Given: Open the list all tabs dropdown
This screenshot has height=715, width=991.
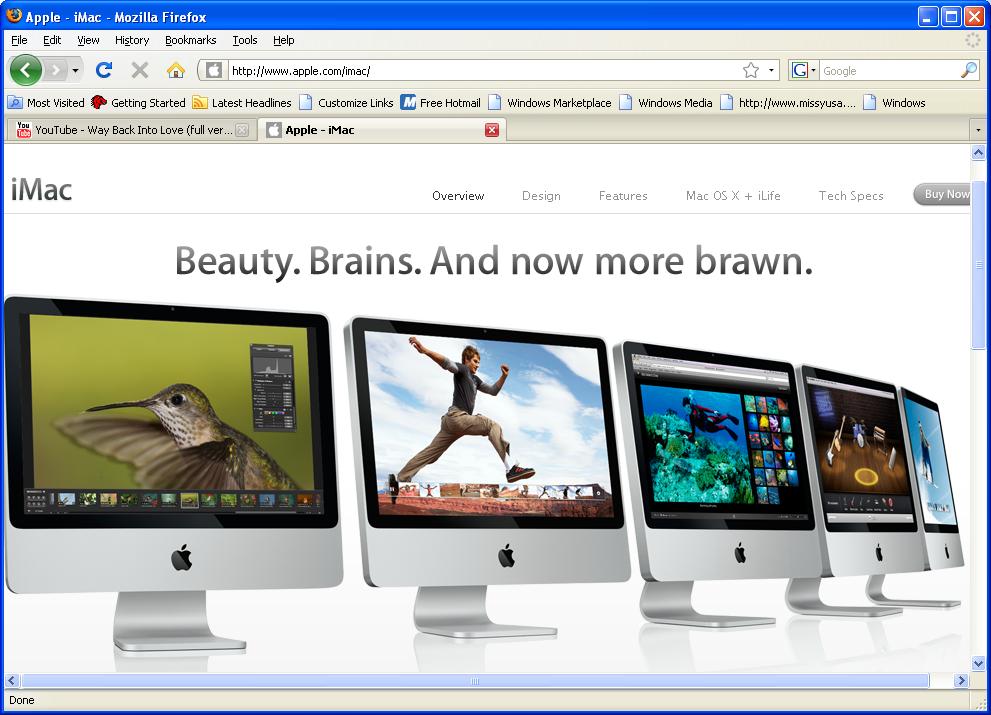Looking at the screenshot, I should point(978,130).
